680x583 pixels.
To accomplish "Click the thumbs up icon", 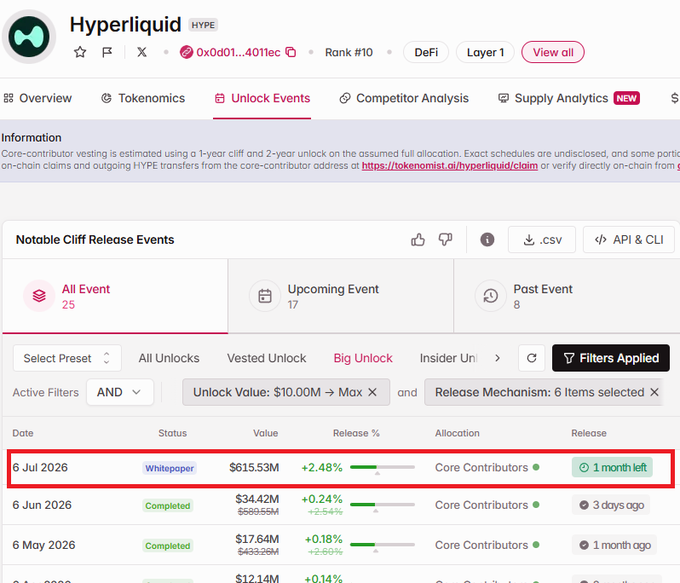I will pyautogui.click(x=418, y=239).
